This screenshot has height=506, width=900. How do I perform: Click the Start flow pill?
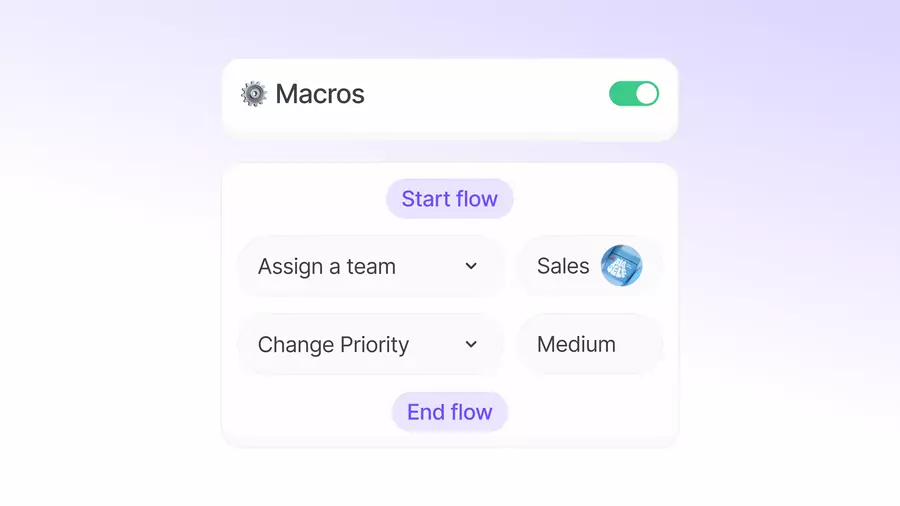[x=449, y=198]
